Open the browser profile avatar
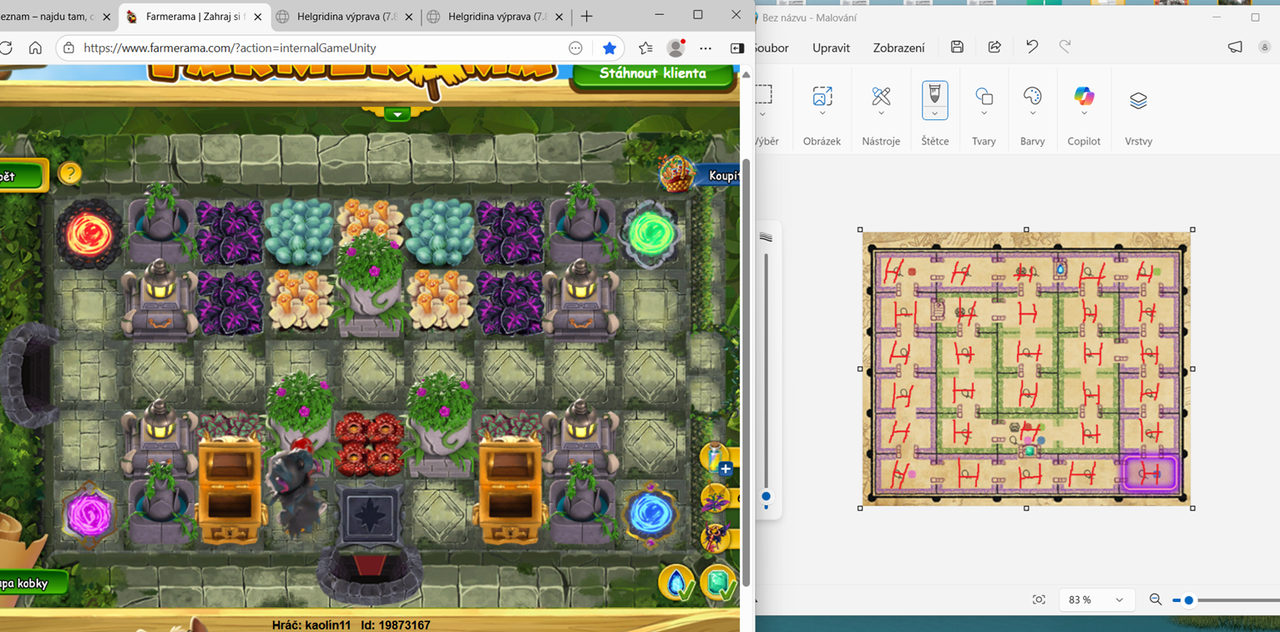 click(676, 47)
